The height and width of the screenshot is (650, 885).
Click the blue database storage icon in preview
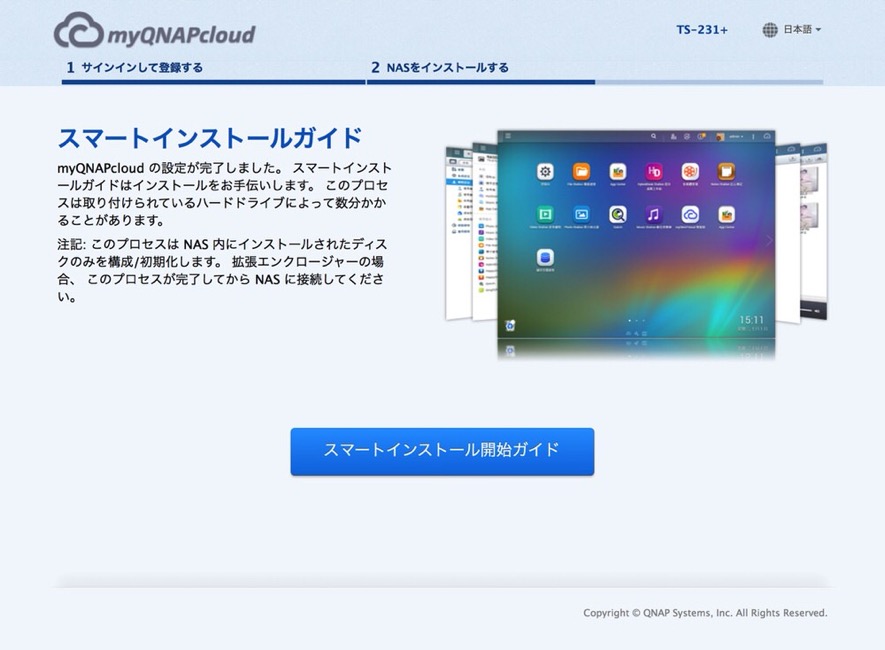click(x=545, y=258)
